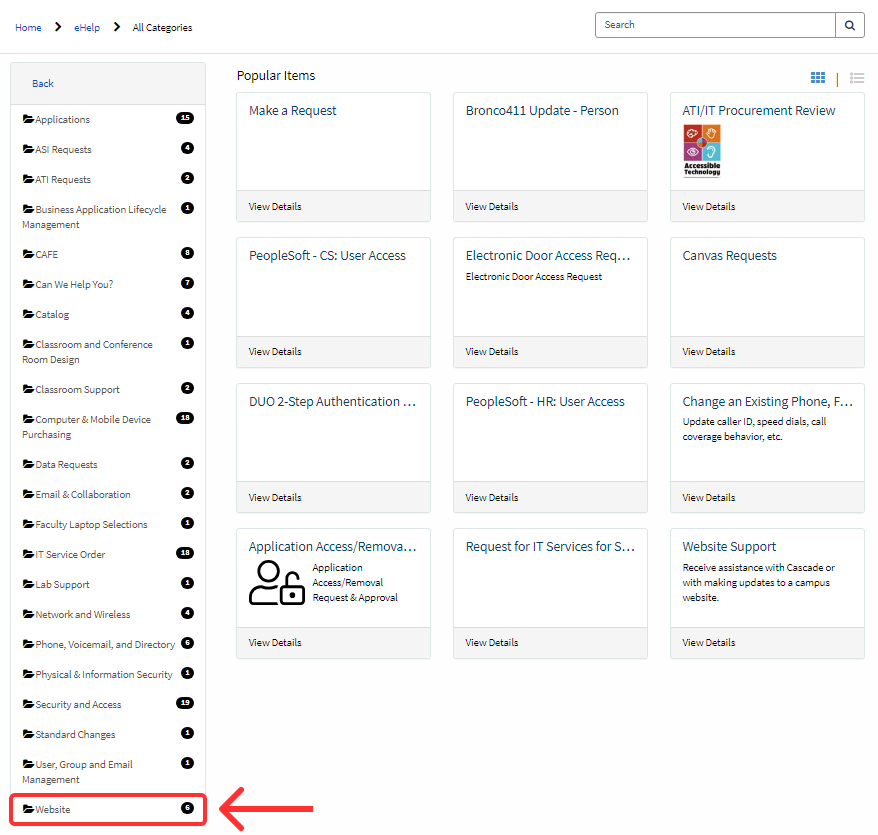Viewport: 878px width, 835px height.
Task: Click All Categories breadcrumb text
Action: (162, 27)
